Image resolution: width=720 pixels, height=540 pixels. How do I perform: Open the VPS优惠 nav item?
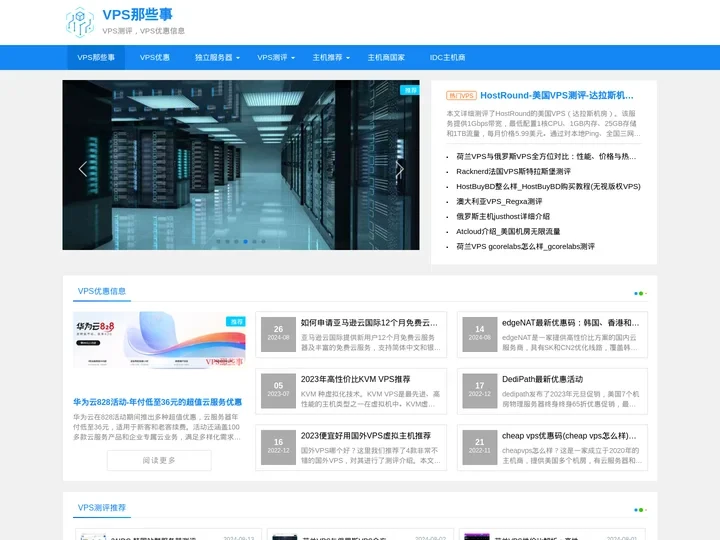pos(155,58)
